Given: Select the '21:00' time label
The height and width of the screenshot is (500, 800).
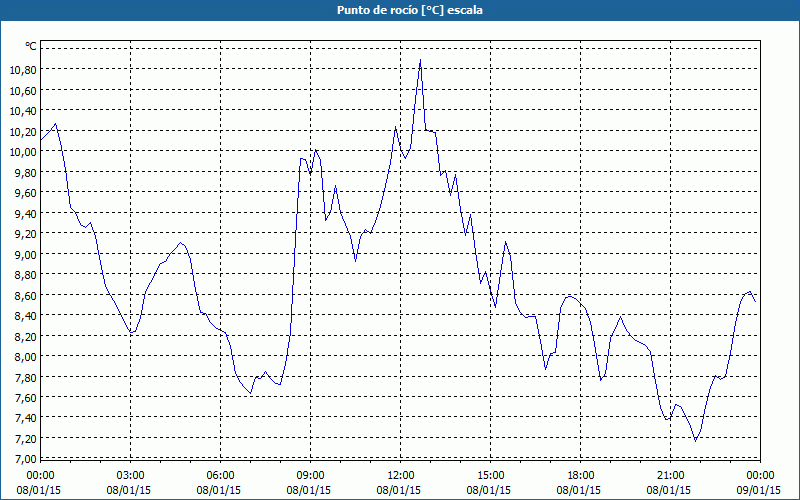Looking at the screenshot, I should pyautogui.click(x=670, y=476).
